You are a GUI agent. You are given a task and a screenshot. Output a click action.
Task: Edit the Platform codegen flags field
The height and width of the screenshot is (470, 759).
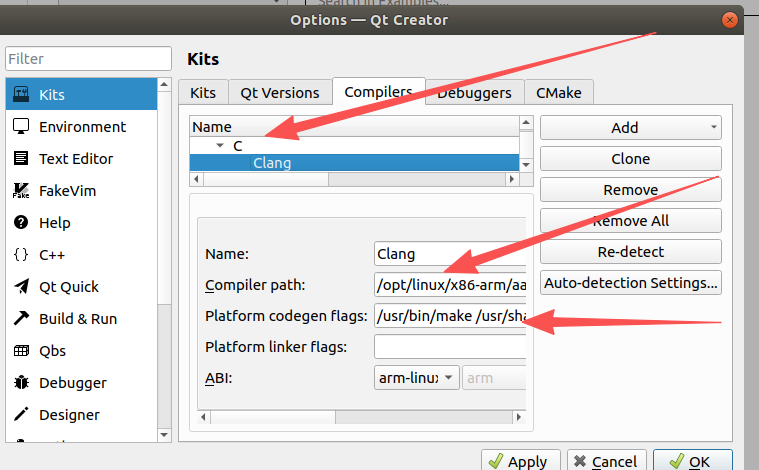click(450, 316)
